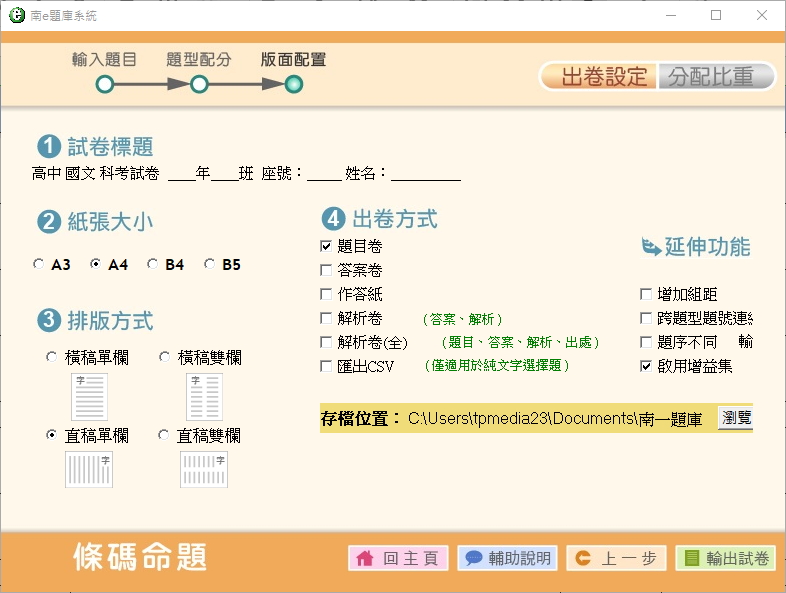Click the 題型配分 step circle

click(199, 85)
